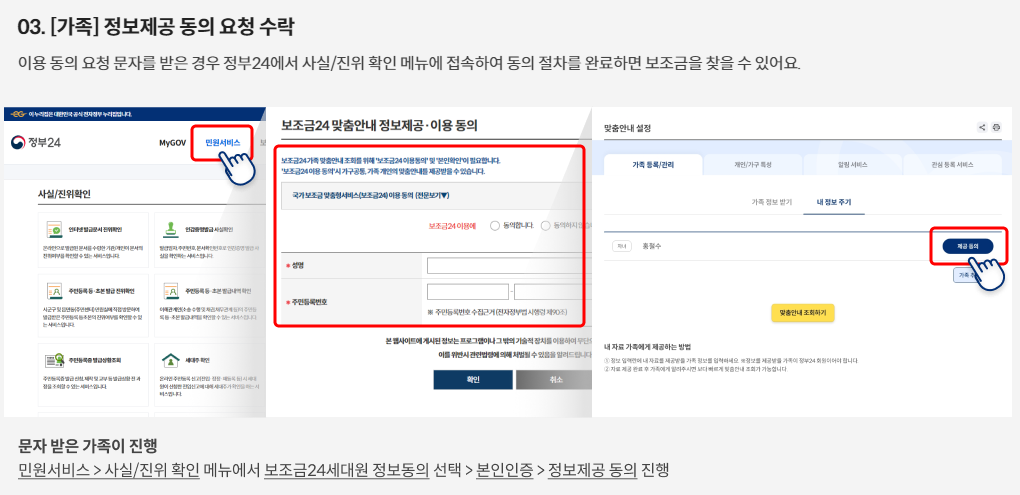Click the 성명 input field
Image resolution: width=1020 pixels, height=495 pixels.
(x=509, y=266)
